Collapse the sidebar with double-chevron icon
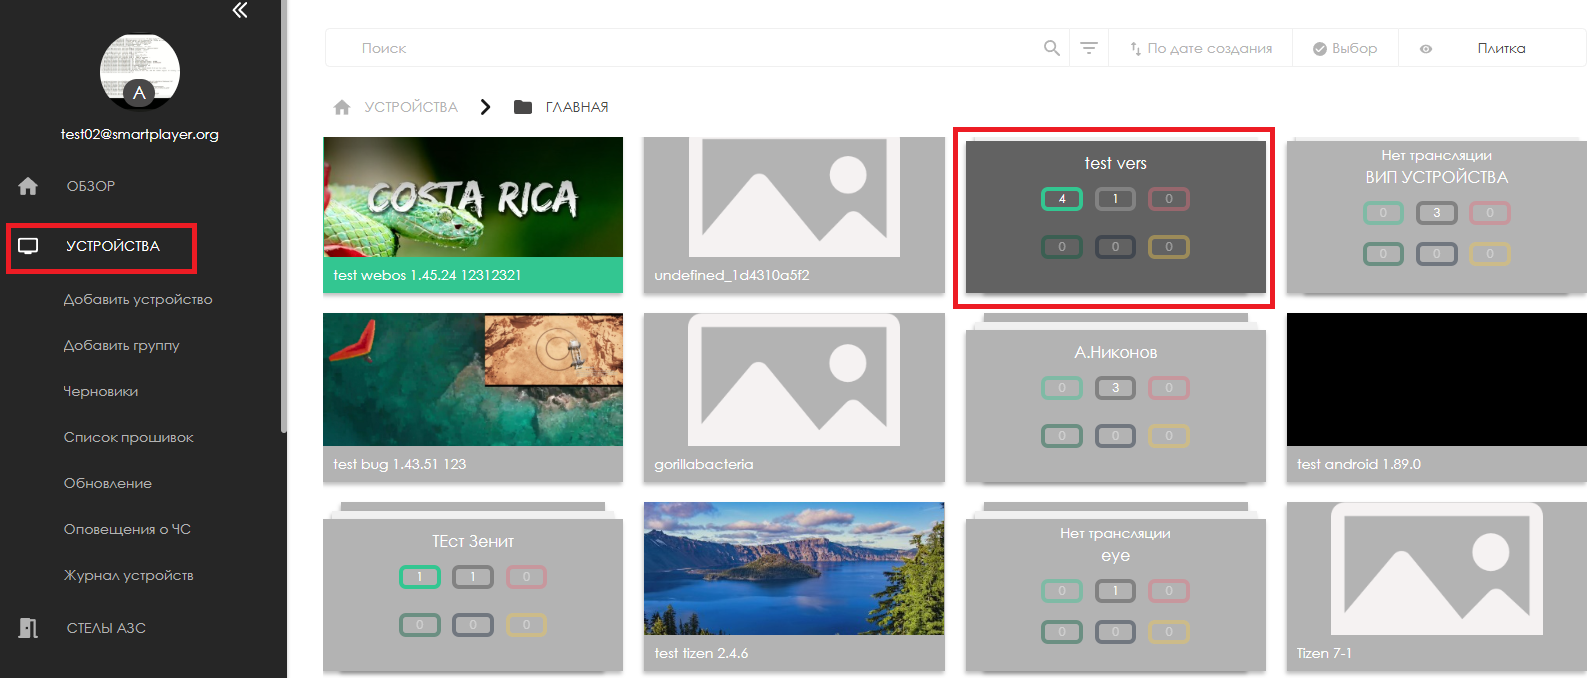This screenshot has width=1593, height=678. (240, 10)
